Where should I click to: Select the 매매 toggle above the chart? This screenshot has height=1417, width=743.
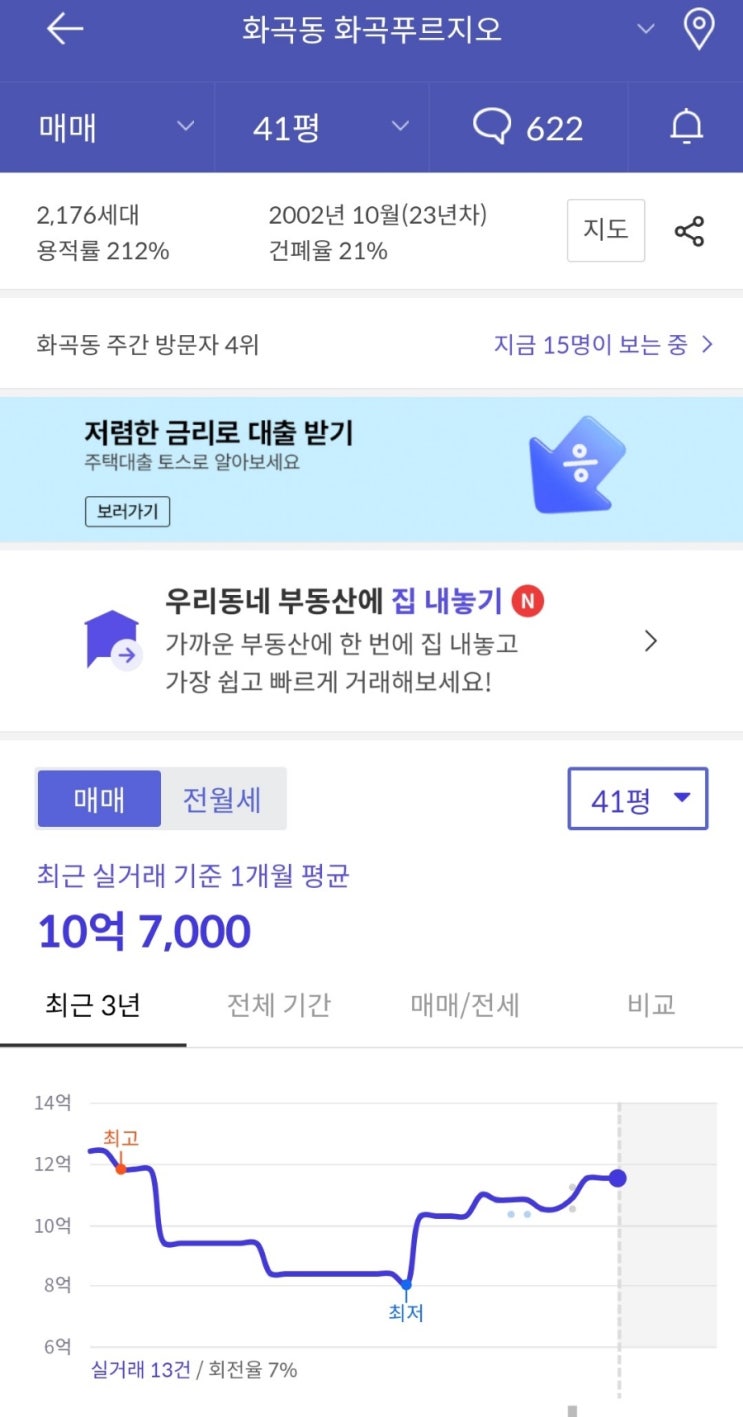(99, 799)
